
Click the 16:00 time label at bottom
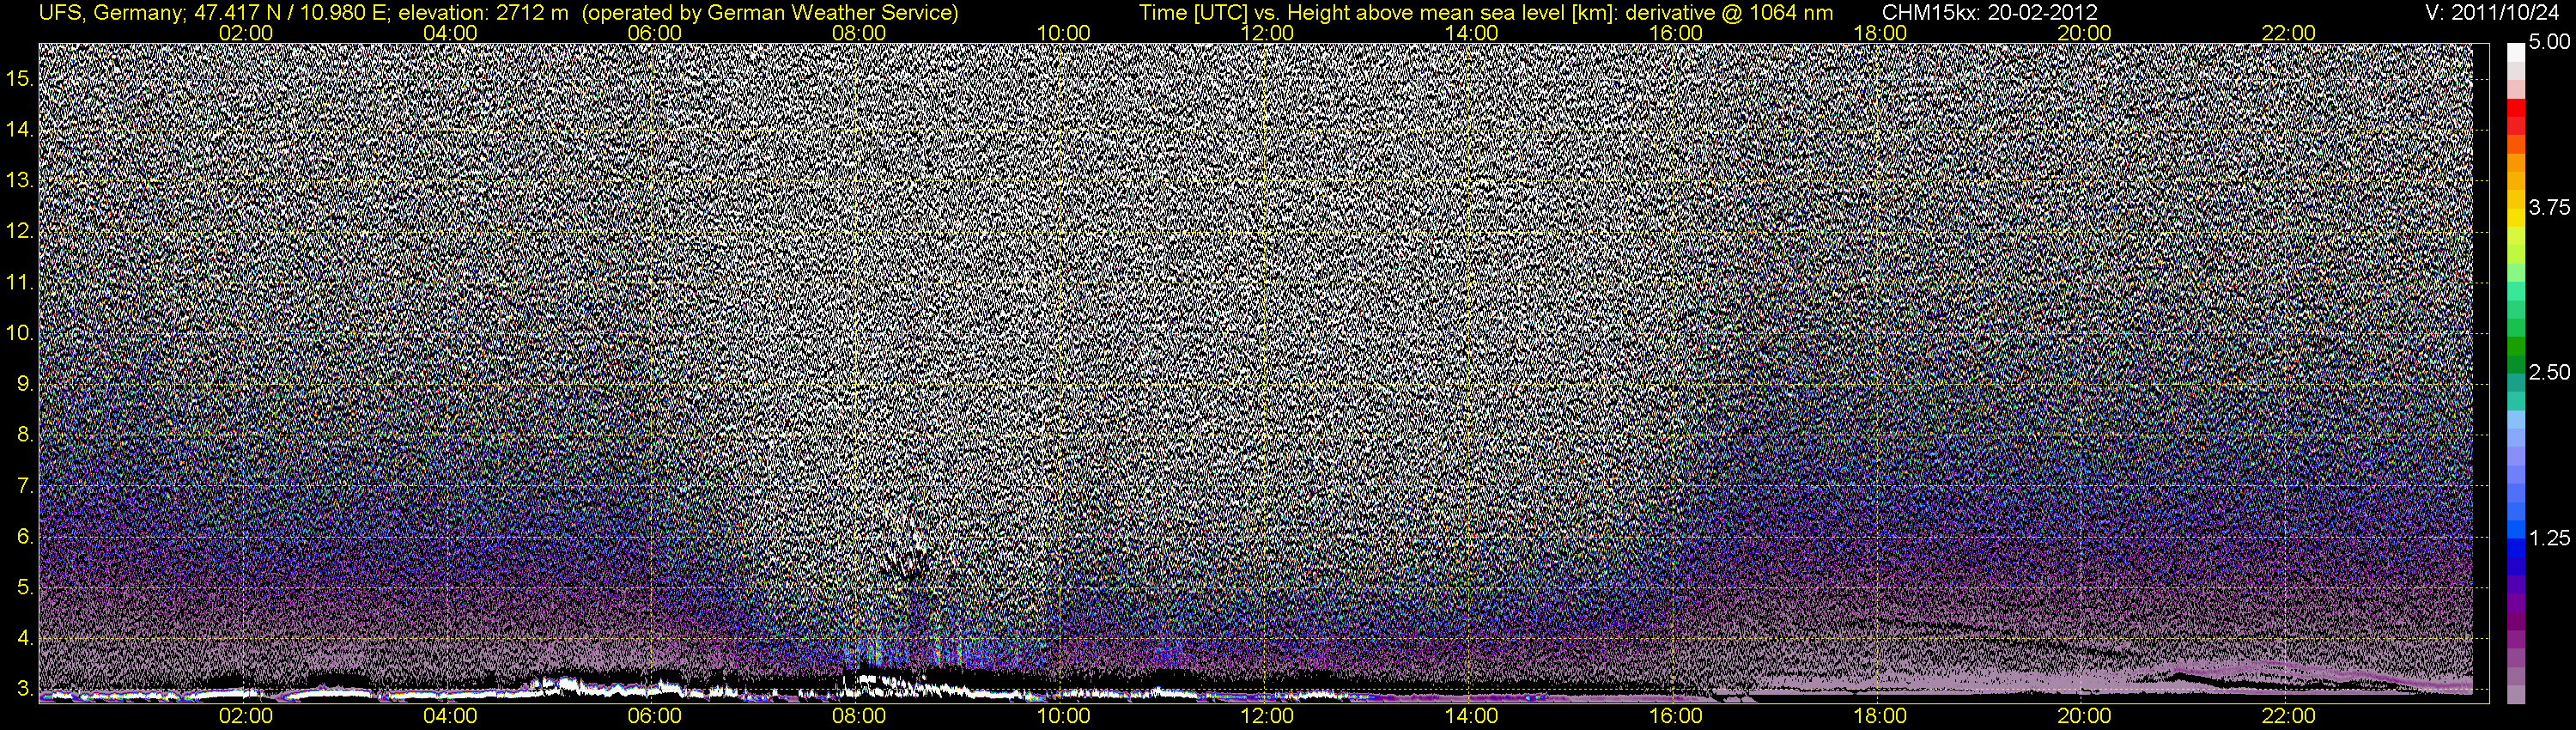coord(1676,716)
